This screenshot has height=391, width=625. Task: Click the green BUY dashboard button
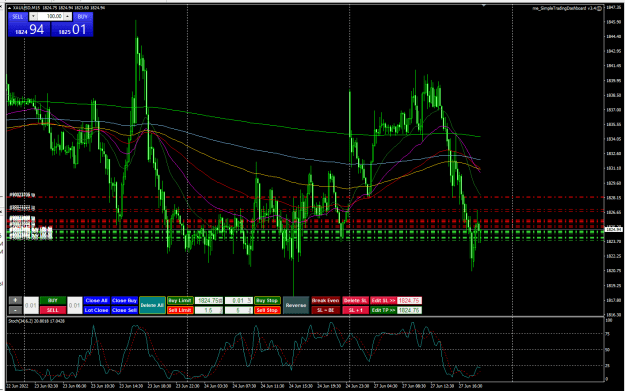tap(53, 300)
